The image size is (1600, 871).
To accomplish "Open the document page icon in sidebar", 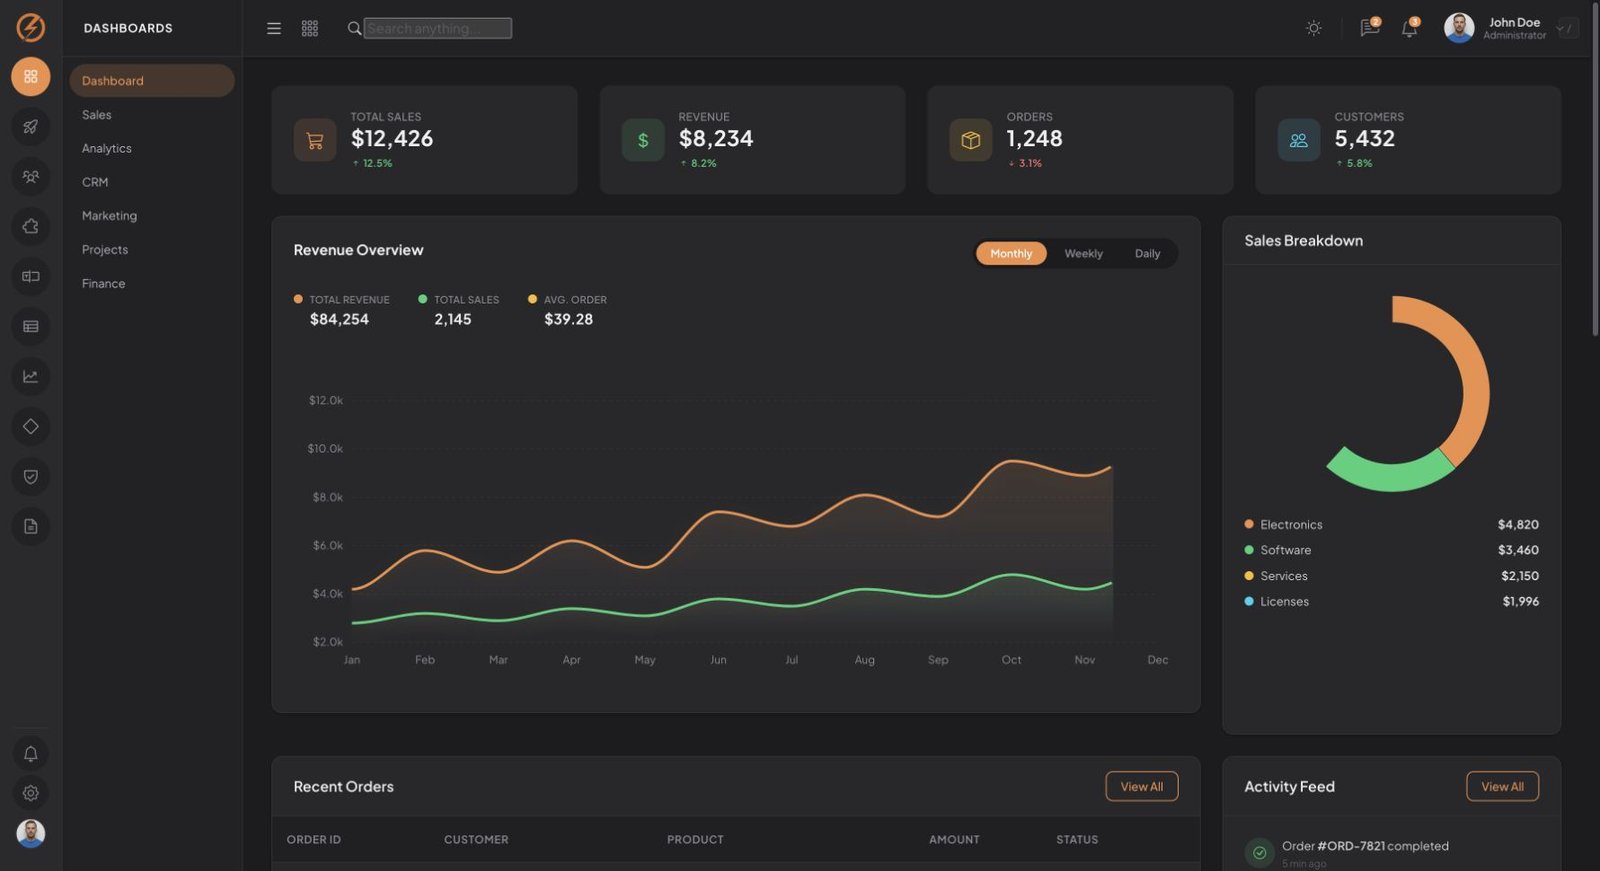I will pos(31,526).
